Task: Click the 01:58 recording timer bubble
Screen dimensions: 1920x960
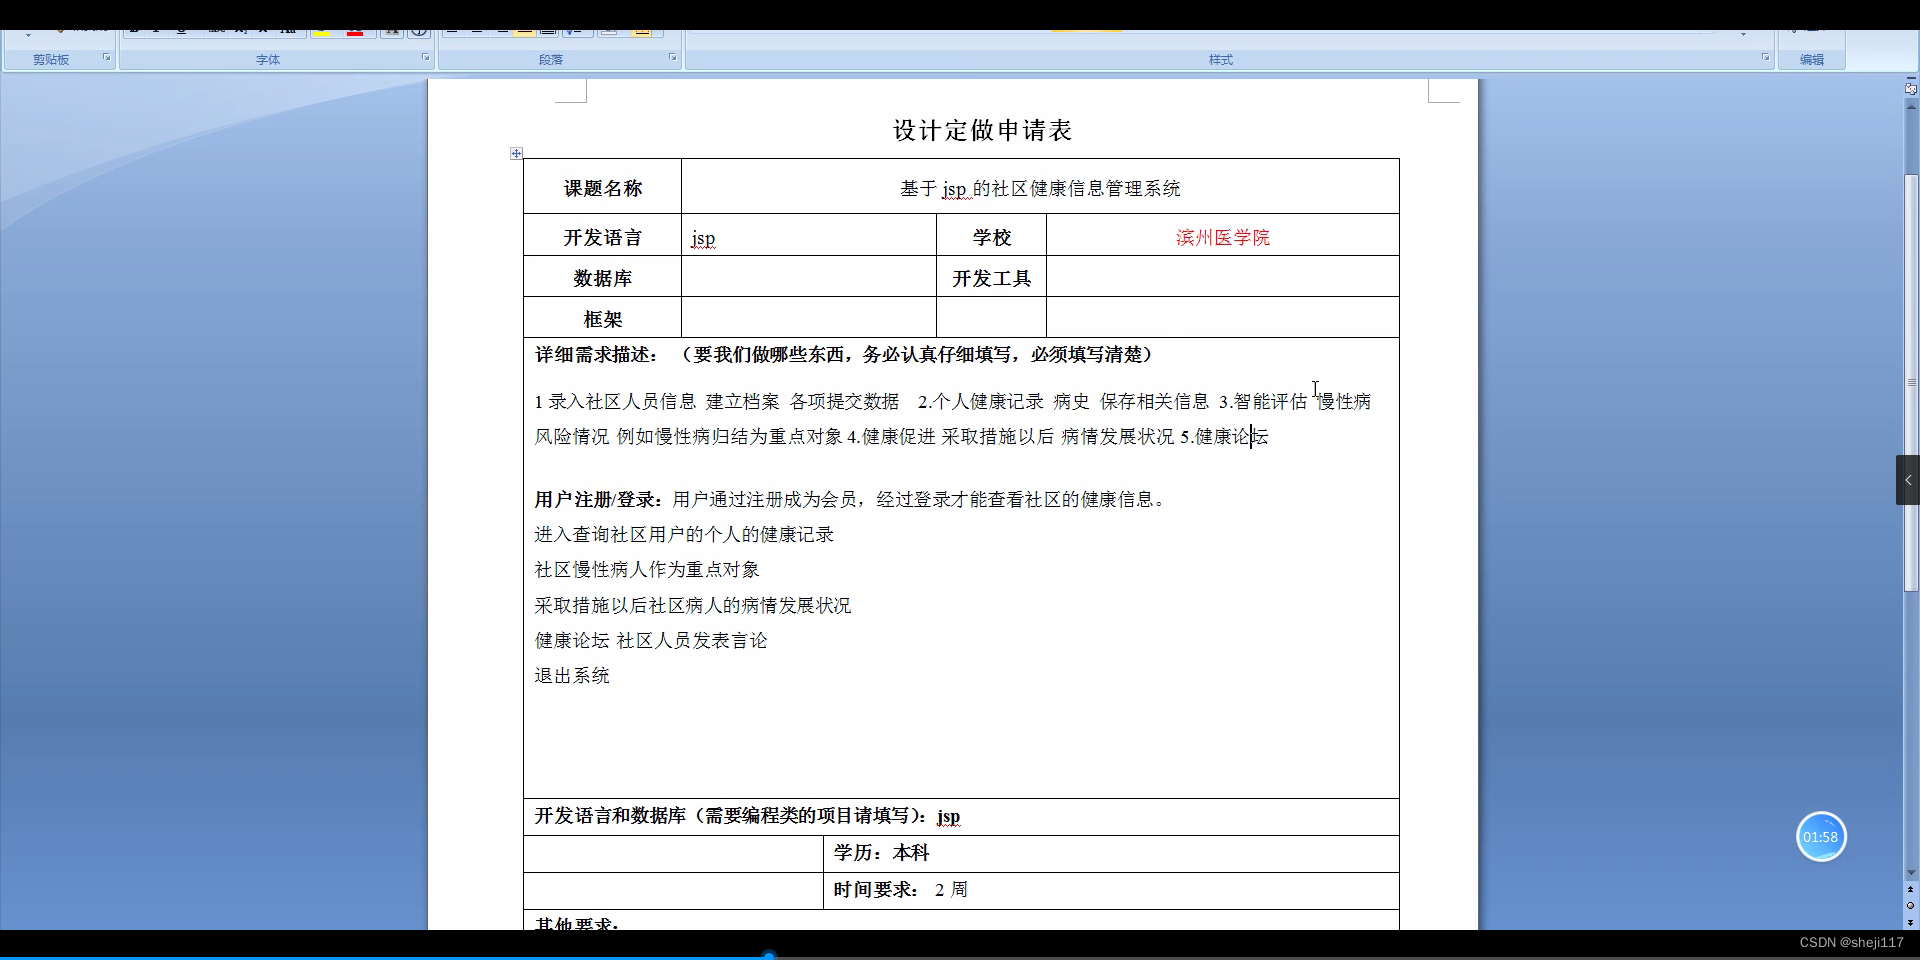Action: coord(1820,837)
